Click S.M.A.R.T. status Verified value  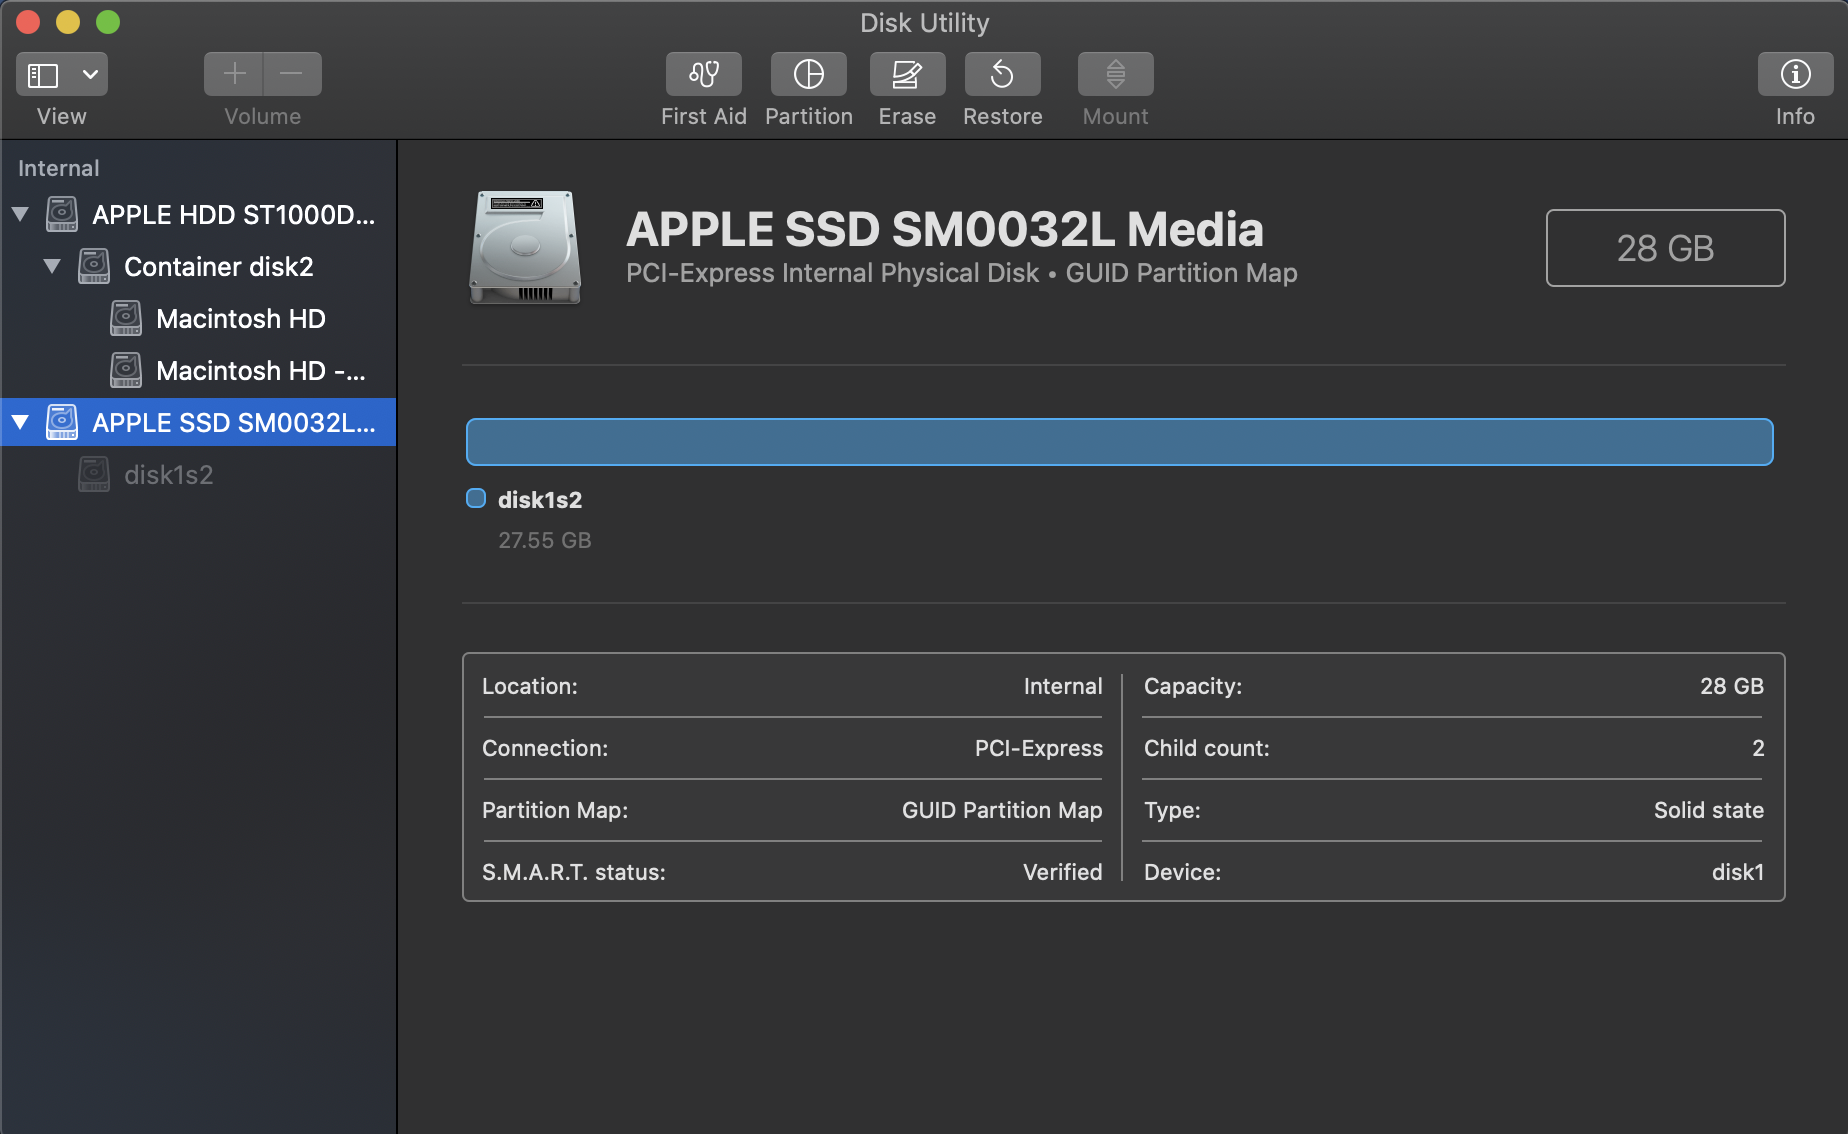pos(1062,872)
